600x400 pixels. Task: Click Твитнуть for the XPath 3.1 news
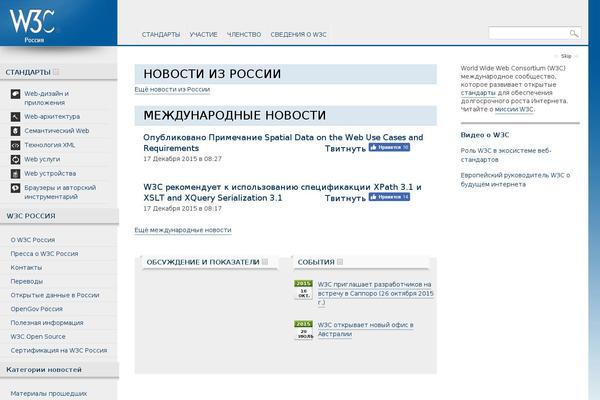pos(346,198)
